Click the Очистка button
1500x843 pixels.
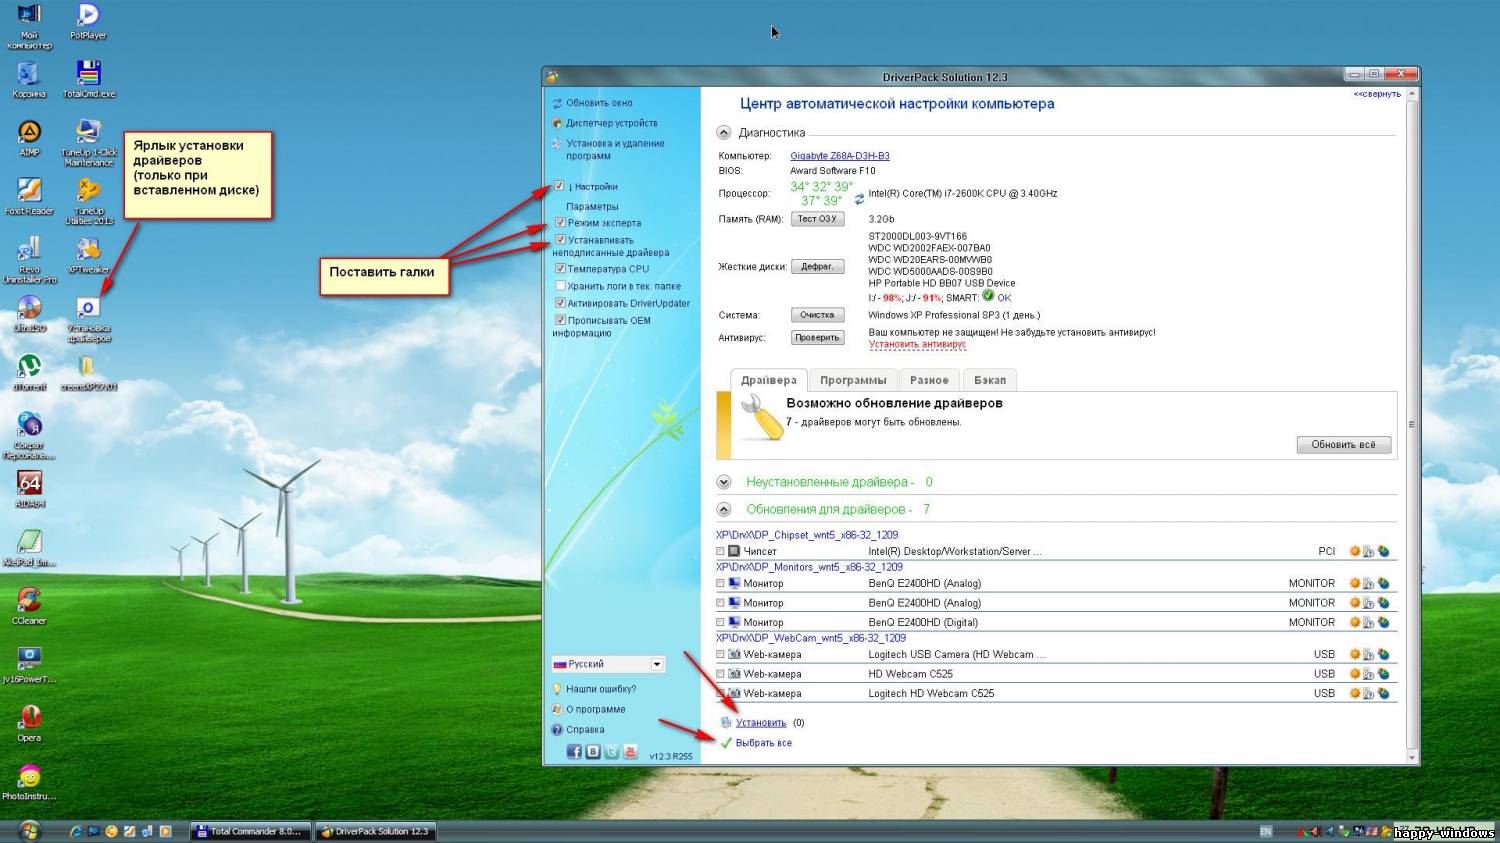tap(817, 315)
